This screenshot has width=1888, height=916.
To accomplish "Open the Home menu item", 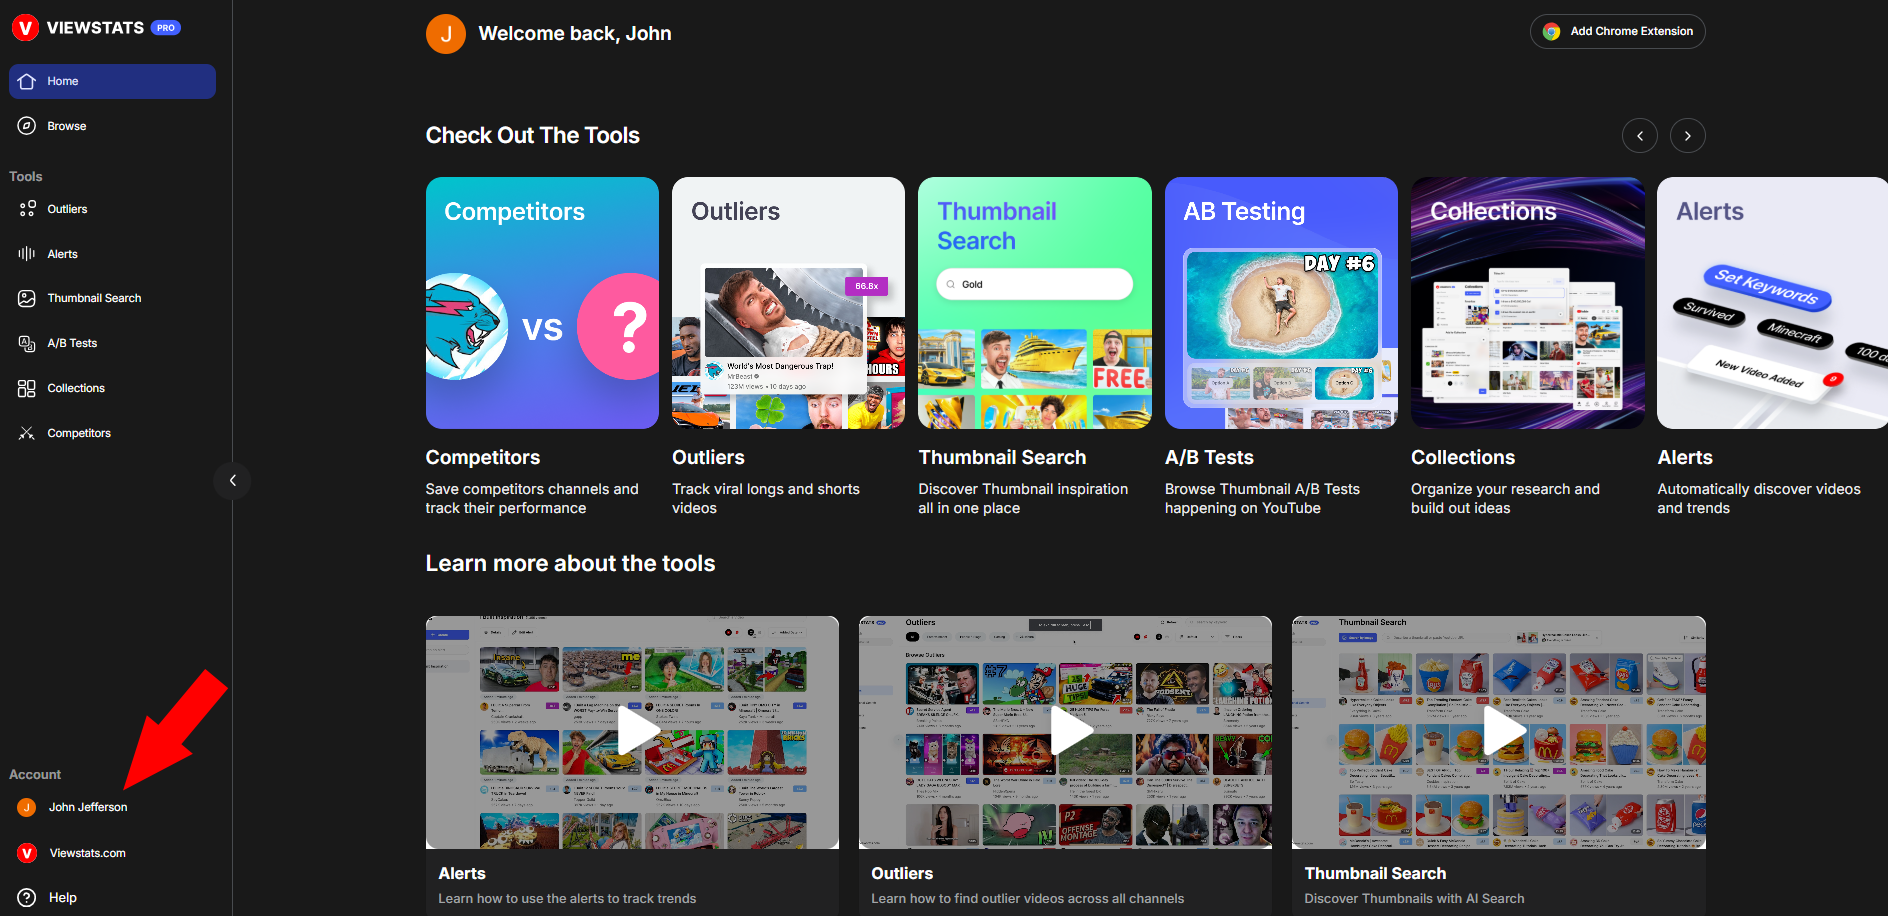I will click(112, 82).
